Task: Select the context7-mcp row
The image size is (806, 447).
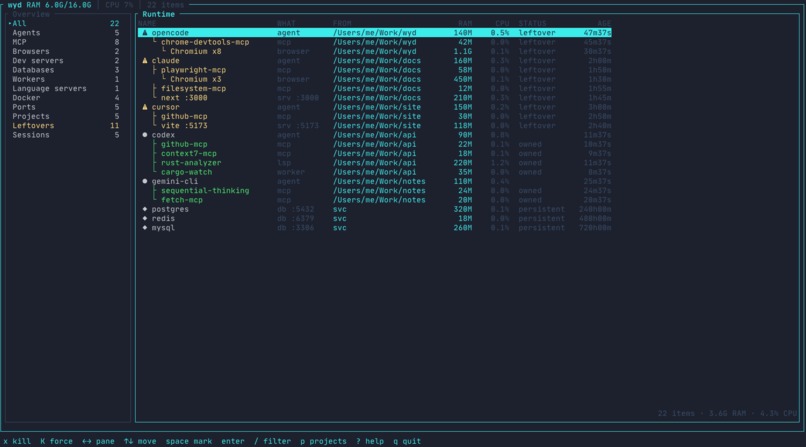Action: click(375, 153)
